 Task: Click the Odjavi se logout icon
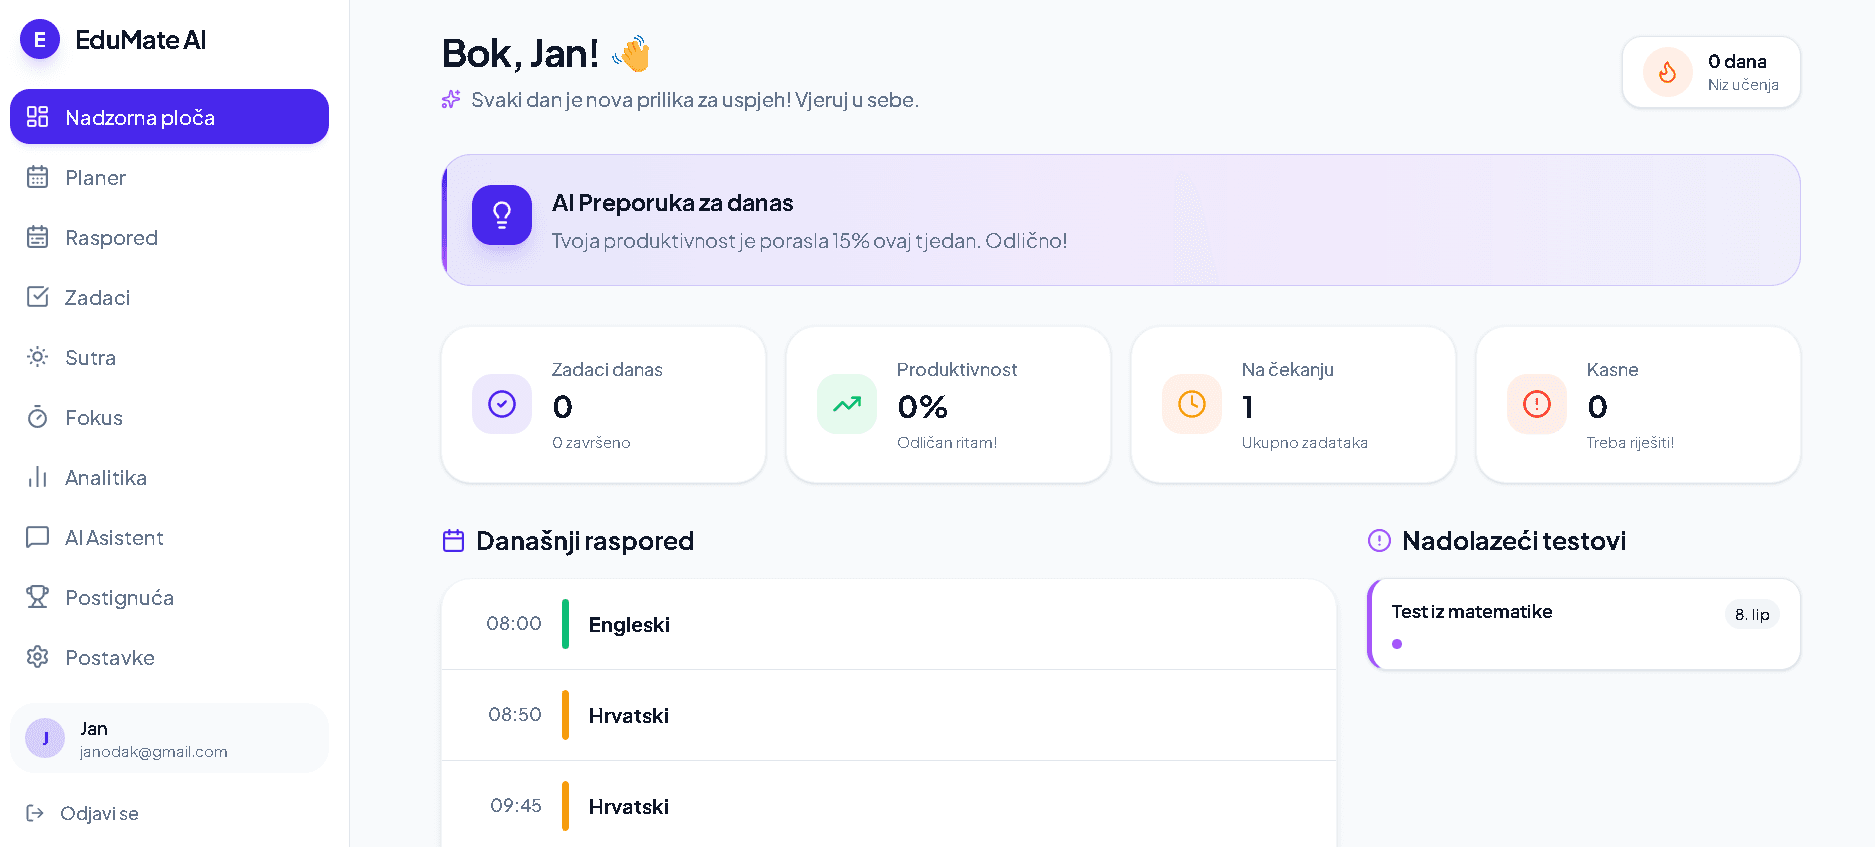[35, 813]
